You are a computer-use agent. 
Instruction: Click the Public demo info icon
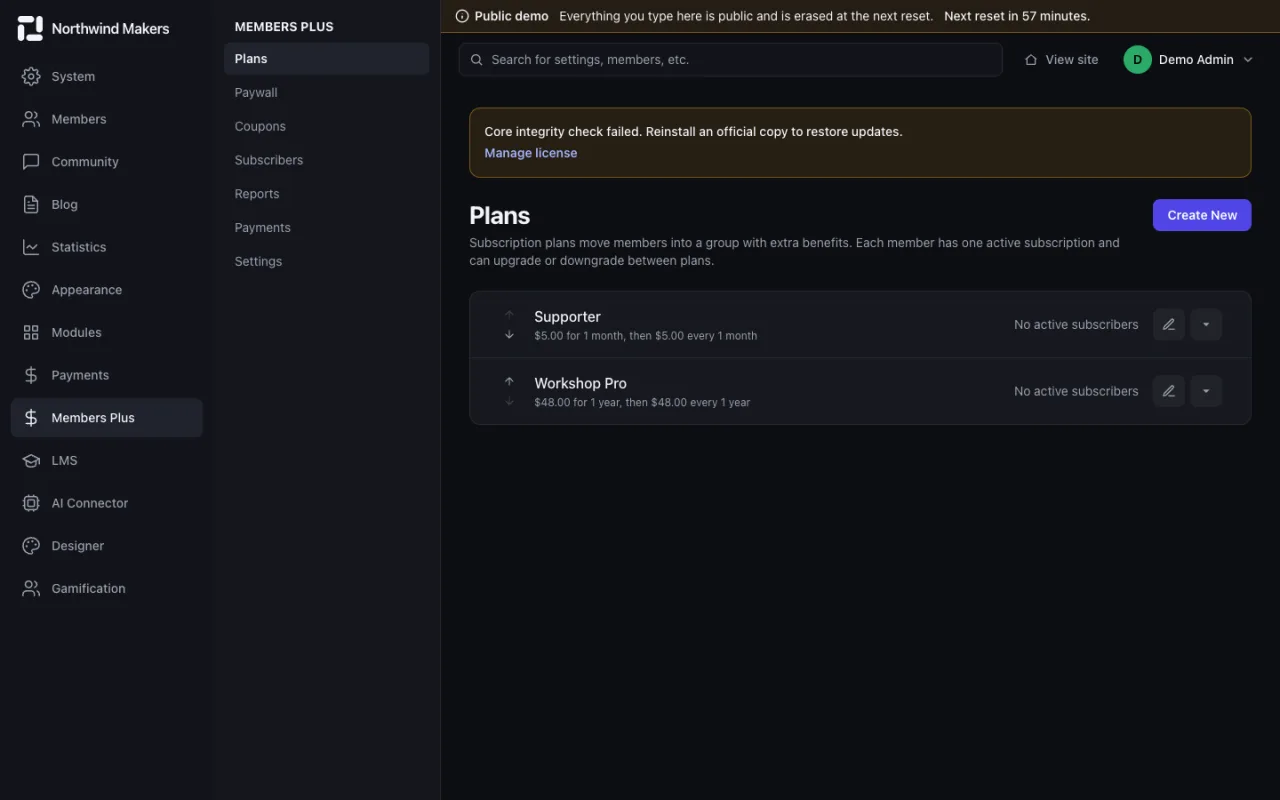pos(462,16)
